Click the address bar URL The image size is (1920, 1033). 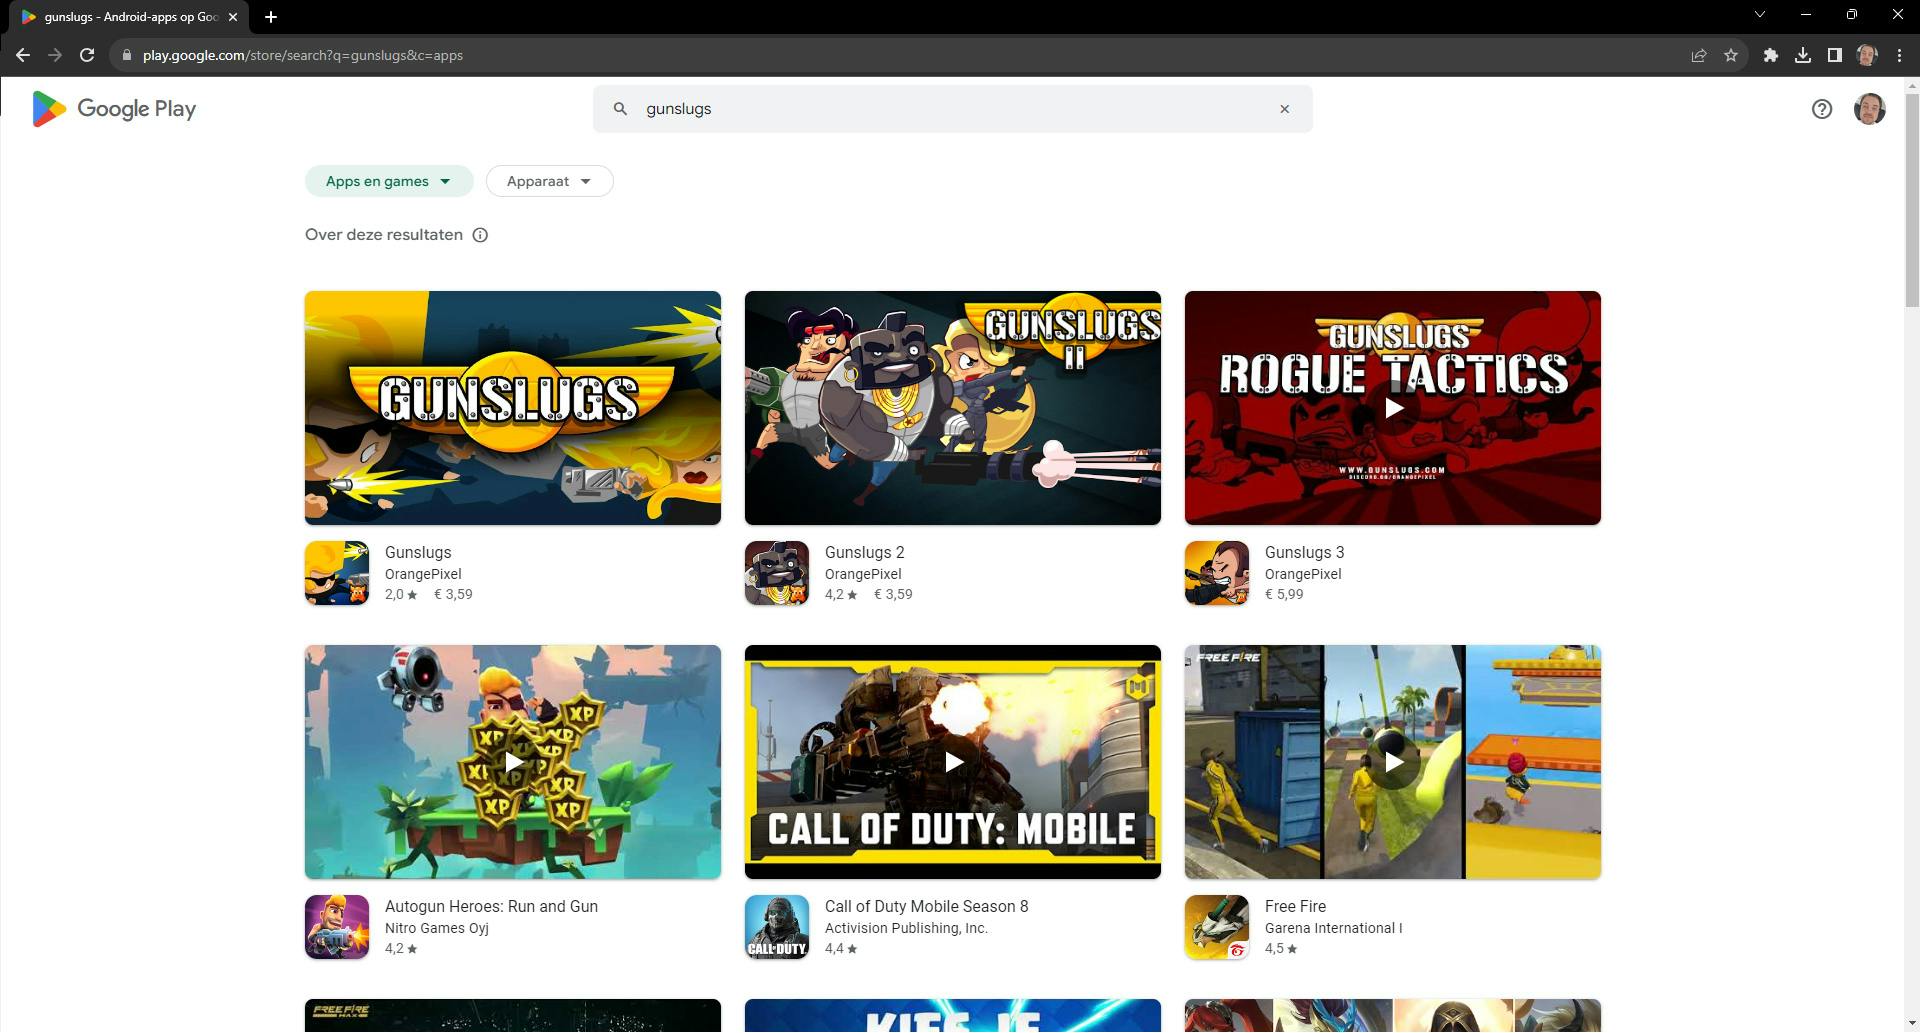click(x=302, y=55)
